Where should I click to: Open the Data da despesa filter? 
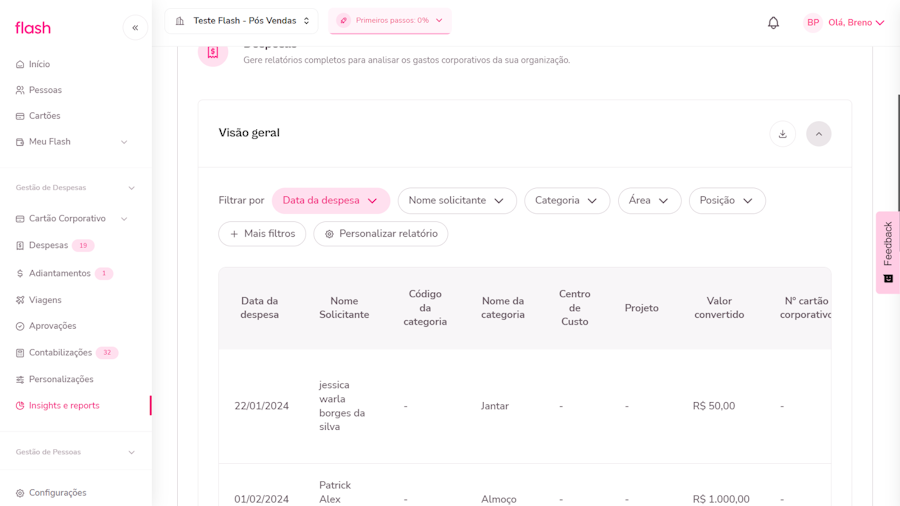pyautogui.click(x=331, y=201)
